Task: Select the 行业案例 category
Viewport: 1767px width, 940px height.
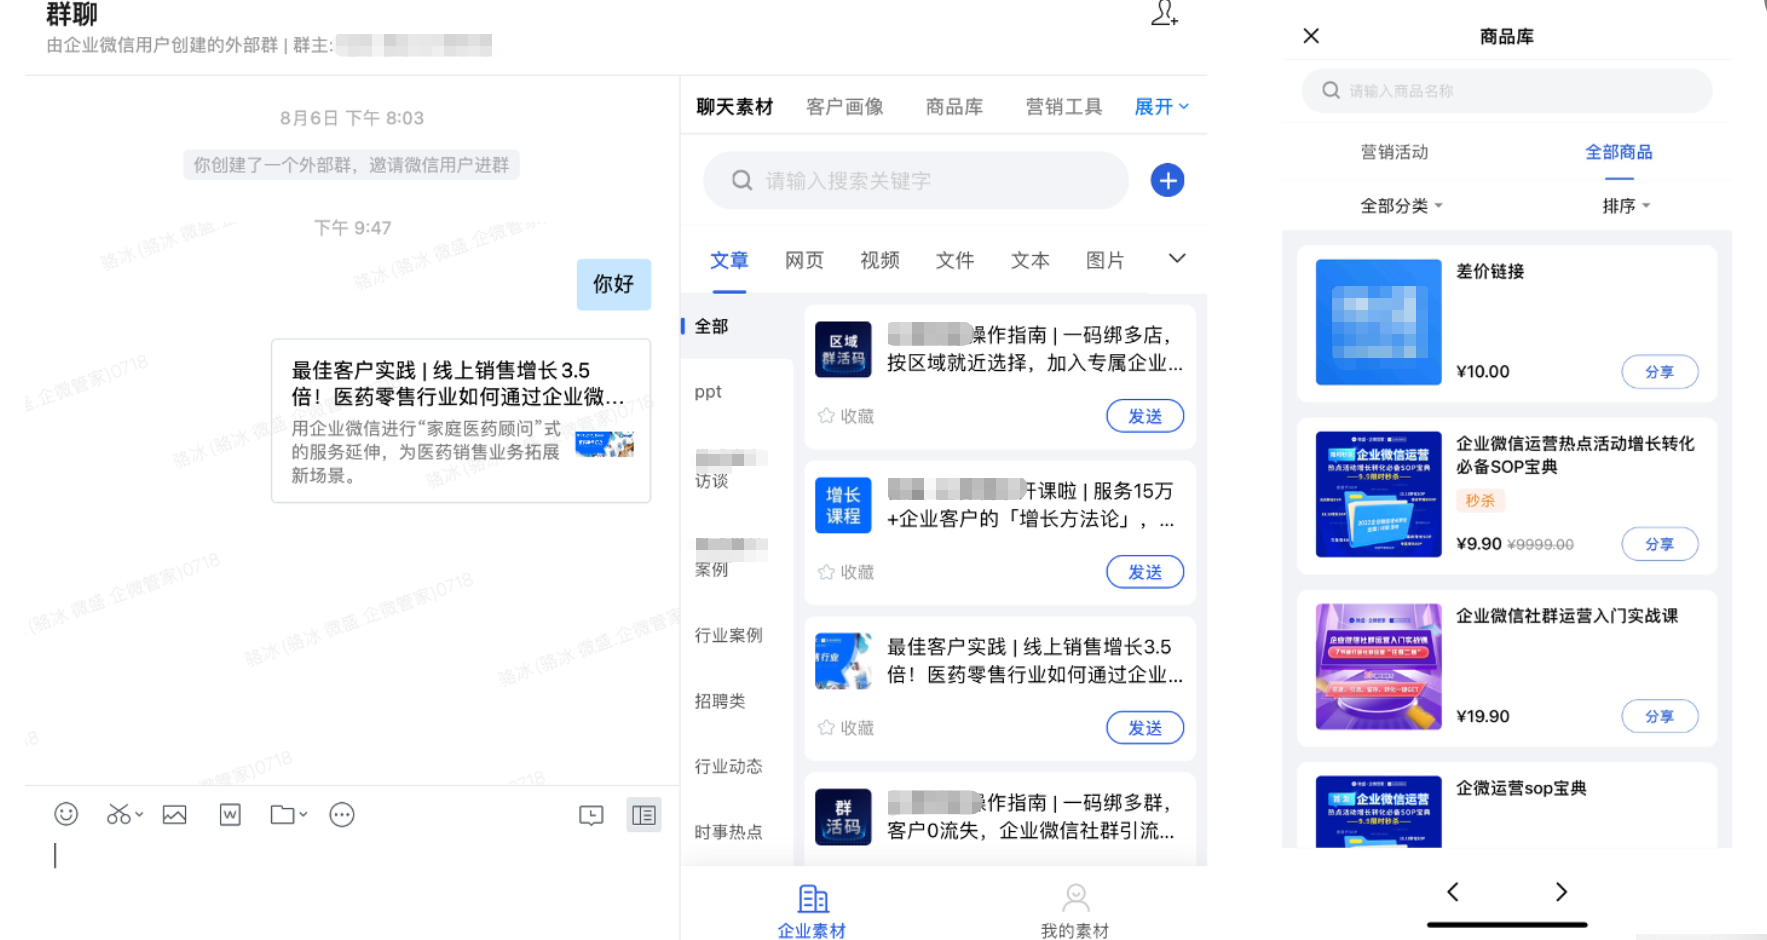Action: [728, 635]
